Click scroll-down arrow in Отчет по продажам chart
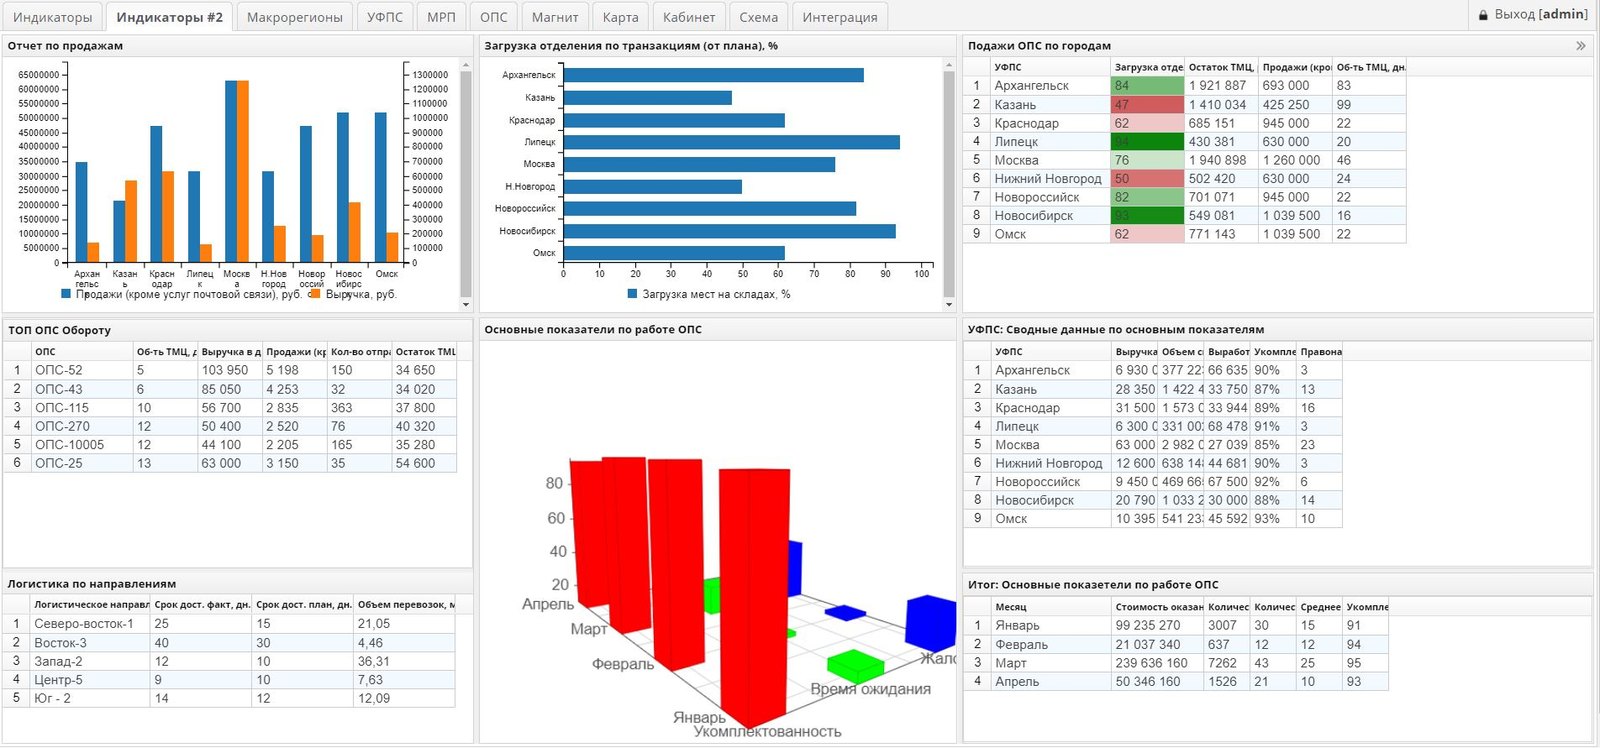1600x748 pixels. (466, 304)
